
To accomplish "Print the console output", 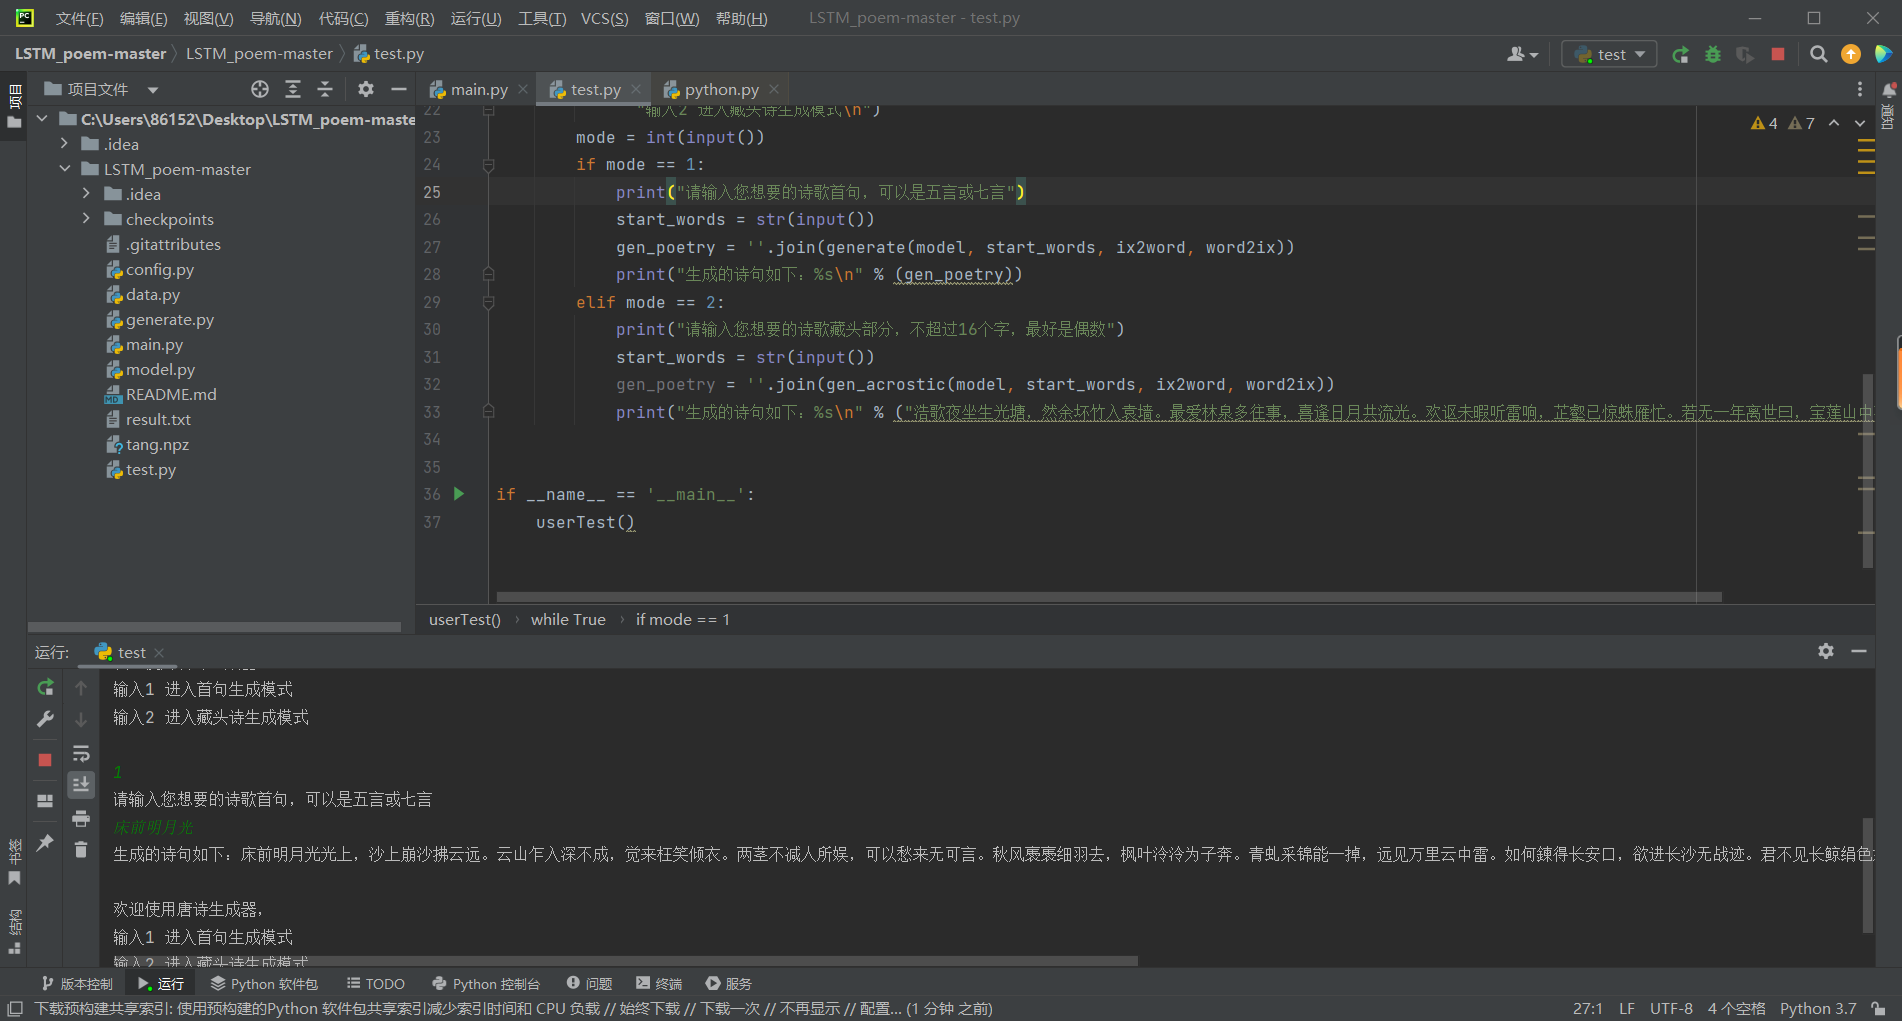I will tap(81, 819).
